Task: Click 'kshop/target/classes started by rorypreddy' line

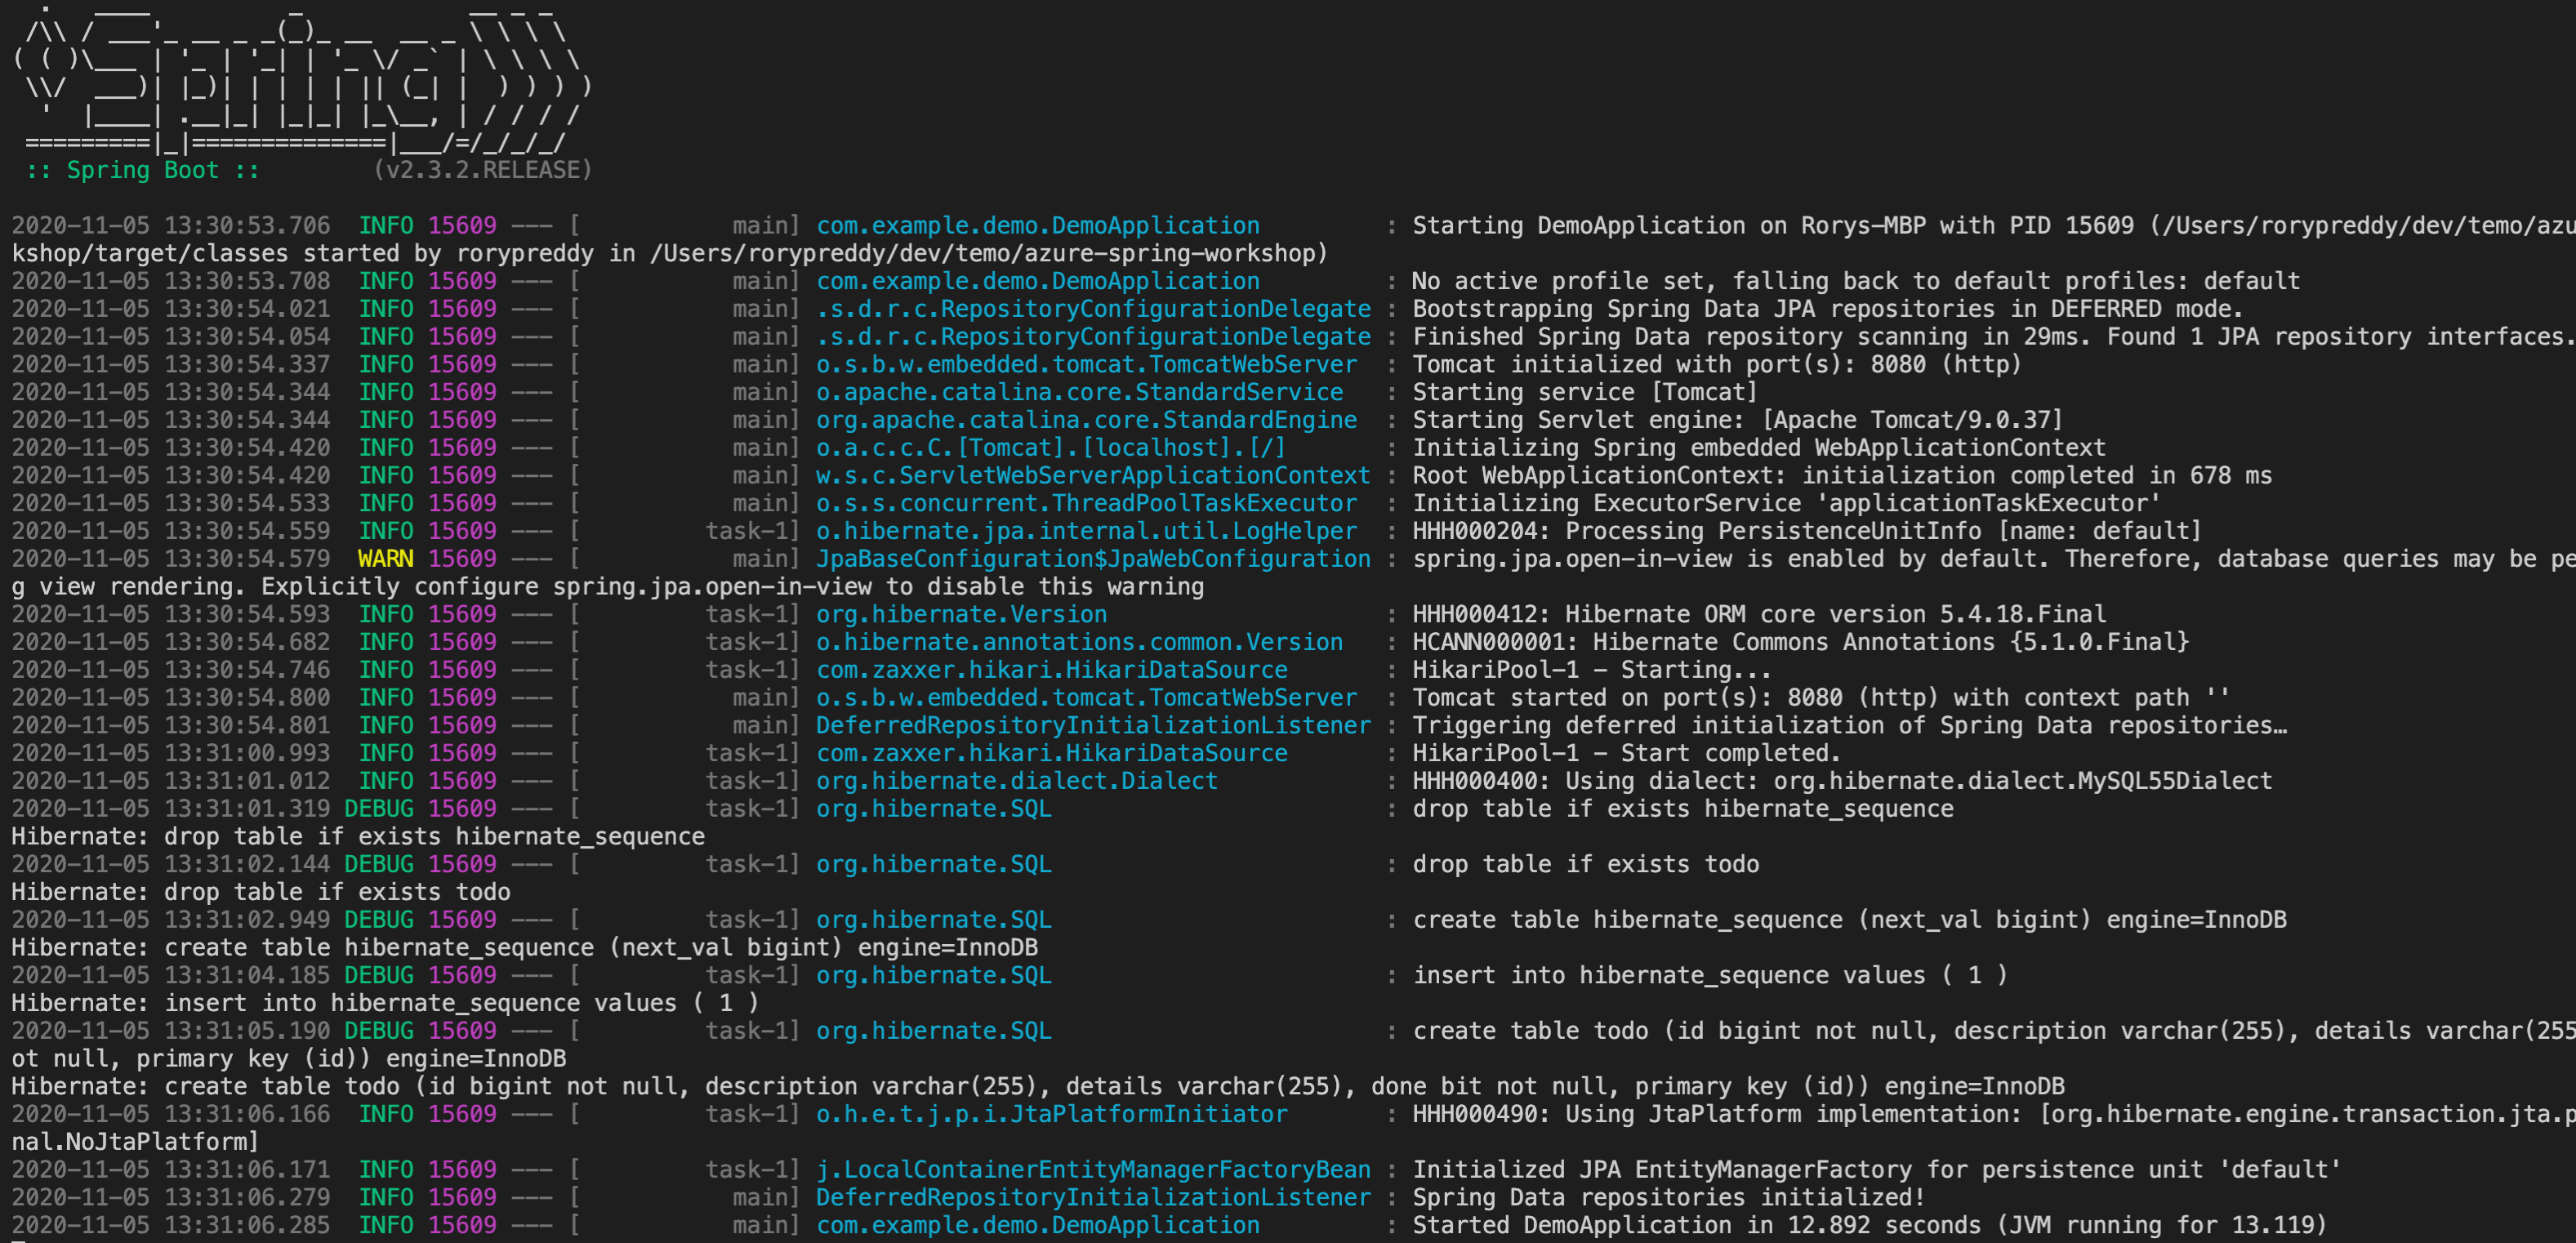Action: point(670,254)
